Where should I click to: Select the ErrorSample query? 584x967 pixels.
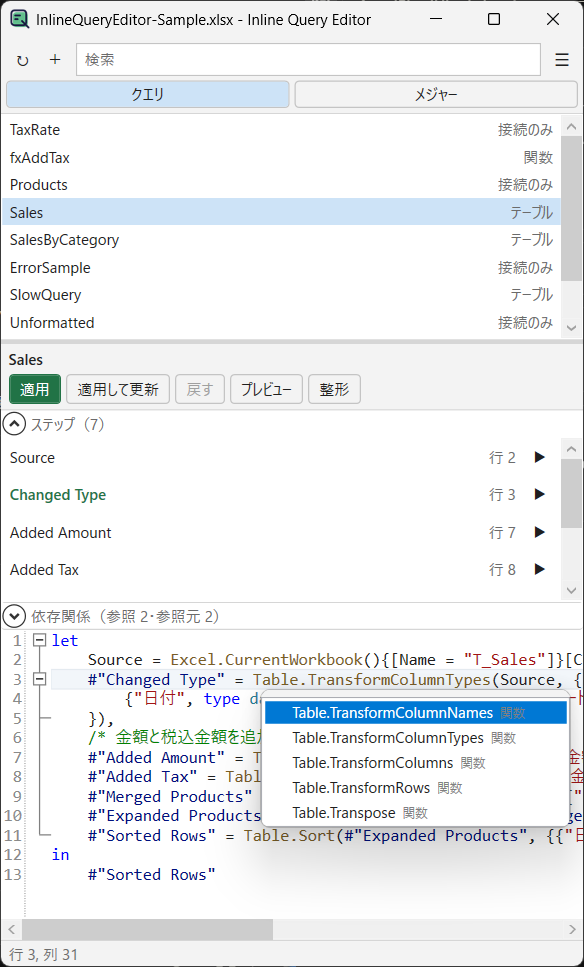[281, 268]
